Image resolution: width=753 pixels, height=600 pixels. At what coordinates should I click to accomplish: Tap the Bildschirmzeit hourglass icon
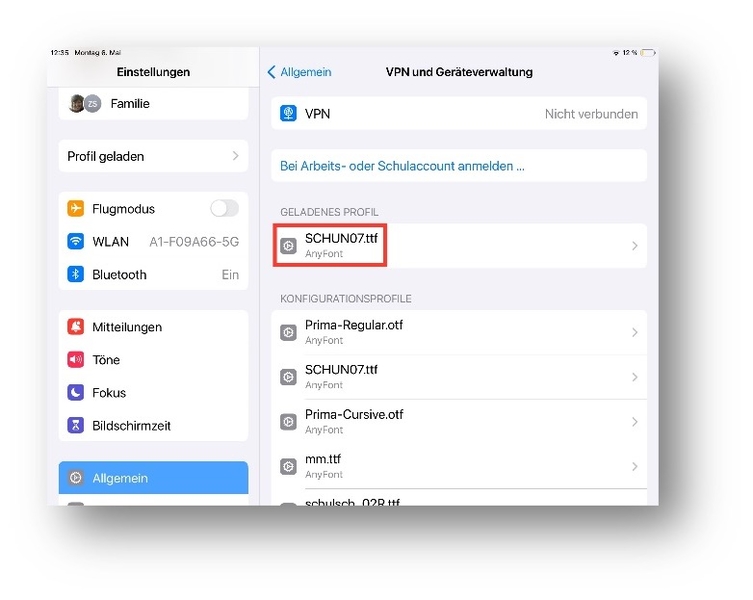point(75,426)
